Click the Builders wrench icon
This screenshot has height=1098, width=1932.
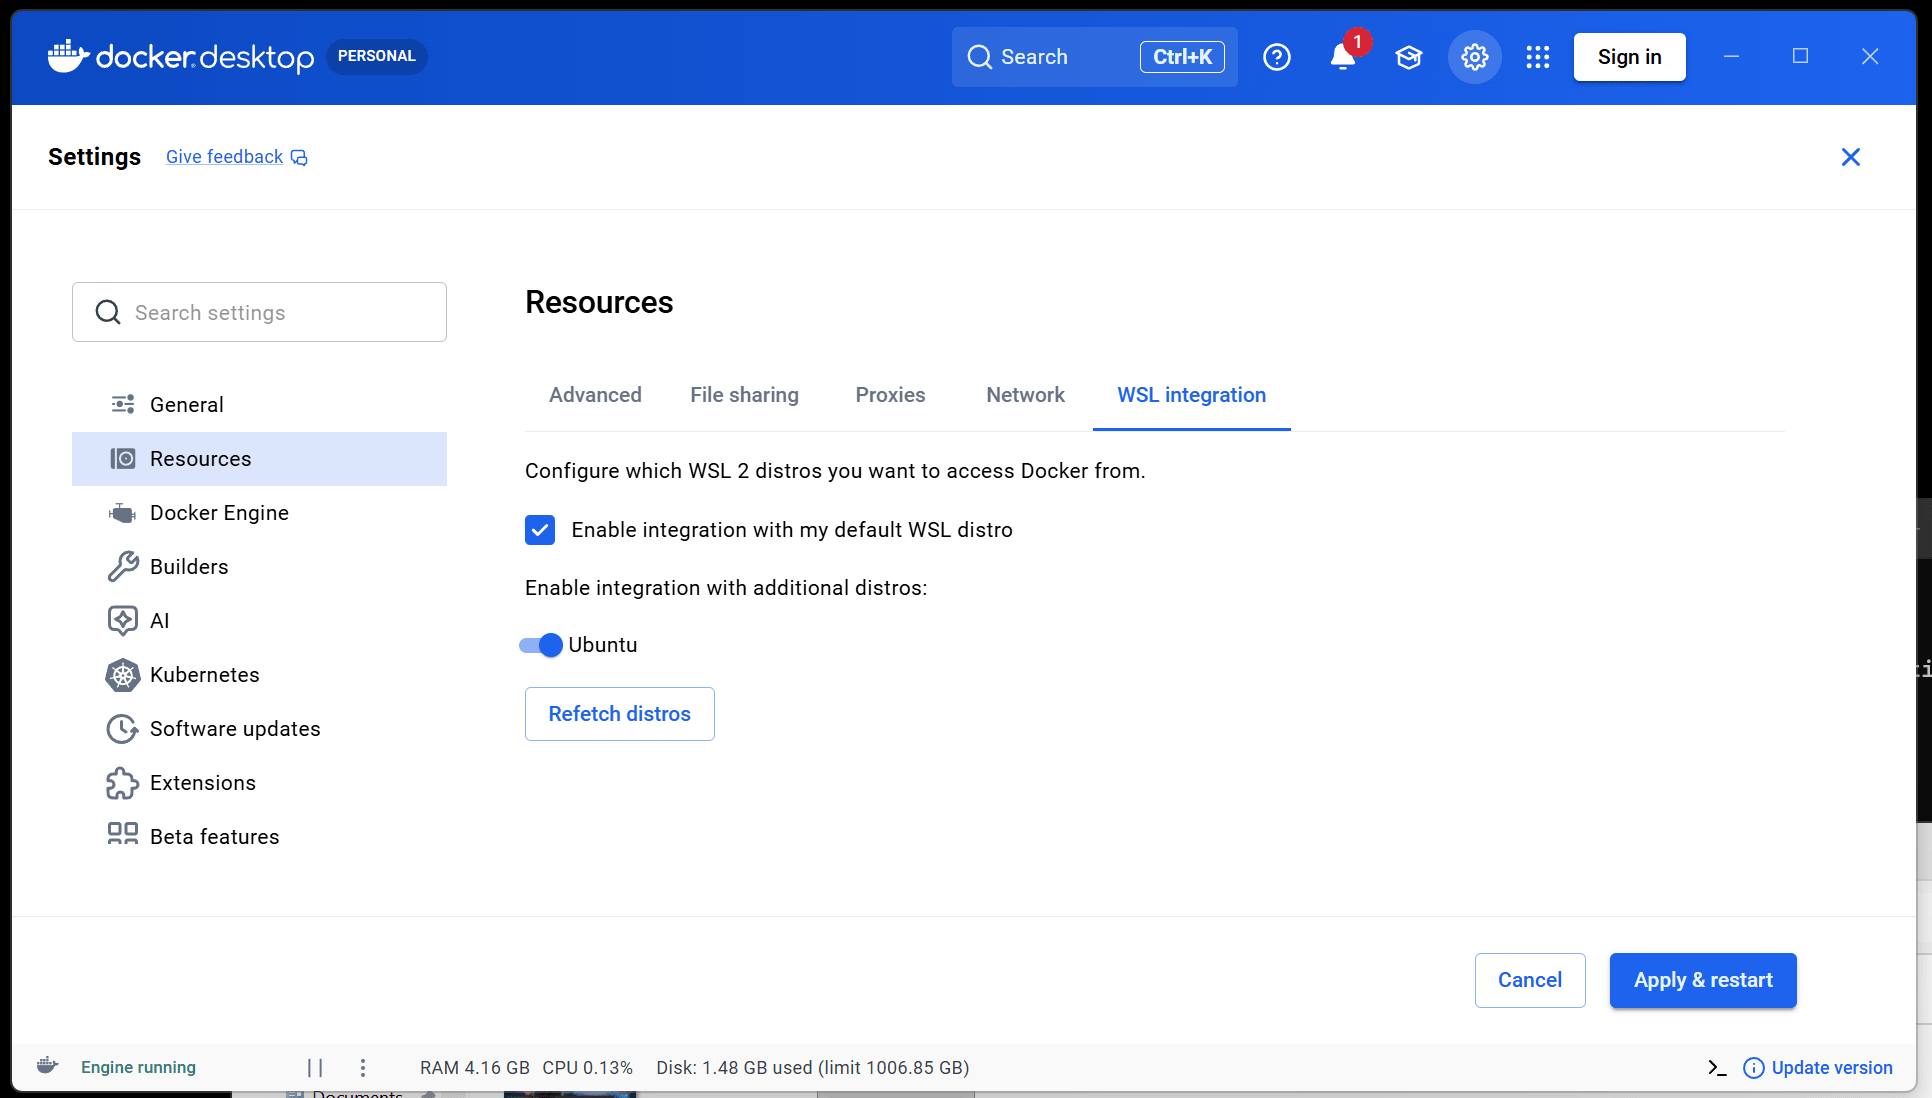[123, 566]
